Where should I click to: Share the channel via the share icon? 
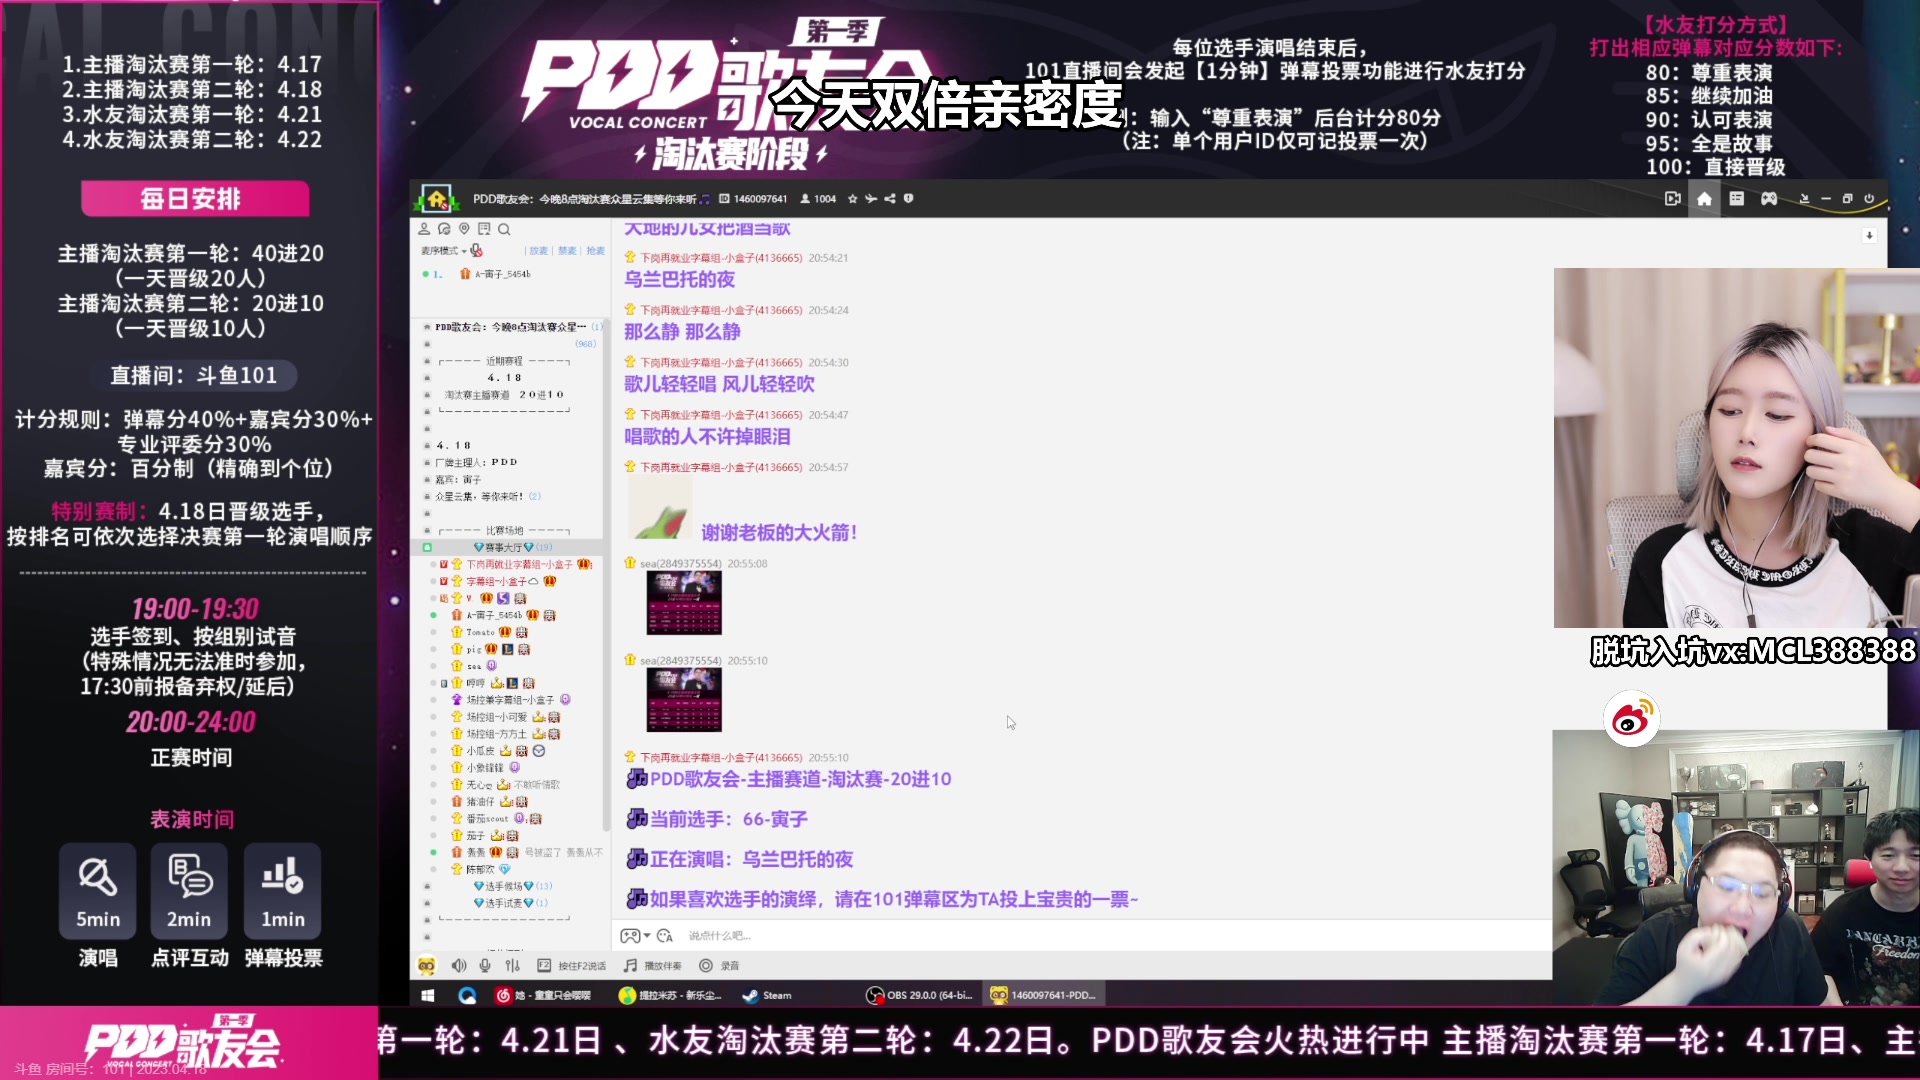click(890, 199)
